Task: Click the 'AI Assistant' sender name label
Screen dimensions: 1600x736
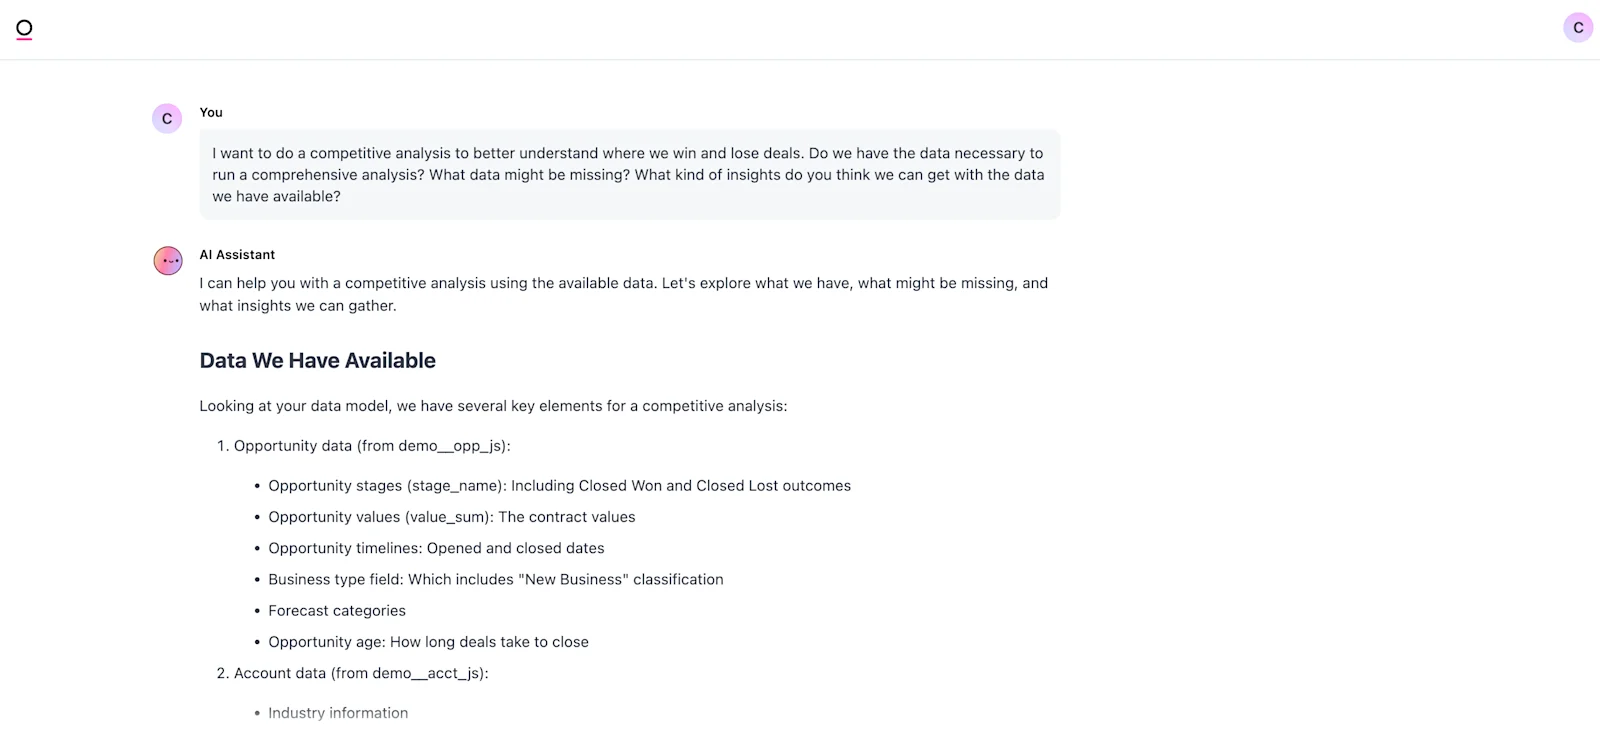Action: pyautogui.click(x=237, y=254)
